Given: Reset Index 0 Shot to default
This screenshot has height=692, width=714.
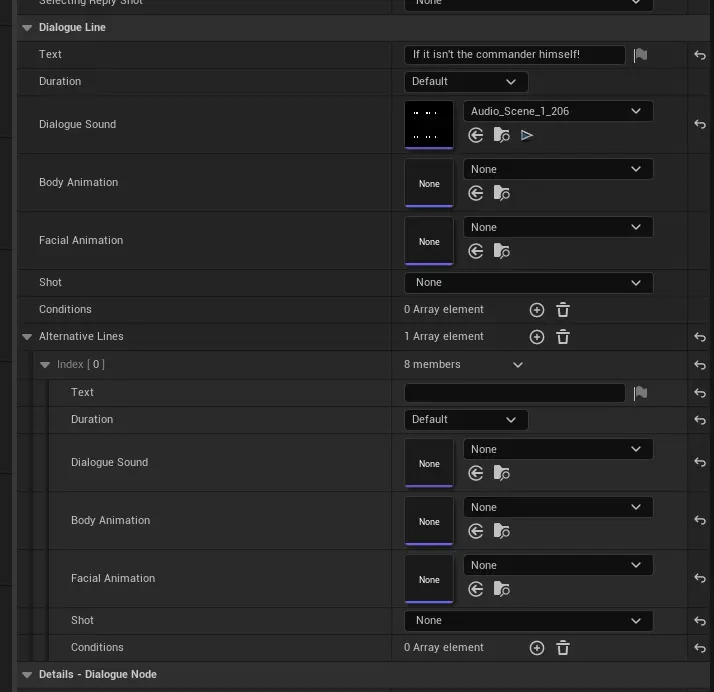Looking at the screenshot, I should click(x=700, y=621).
